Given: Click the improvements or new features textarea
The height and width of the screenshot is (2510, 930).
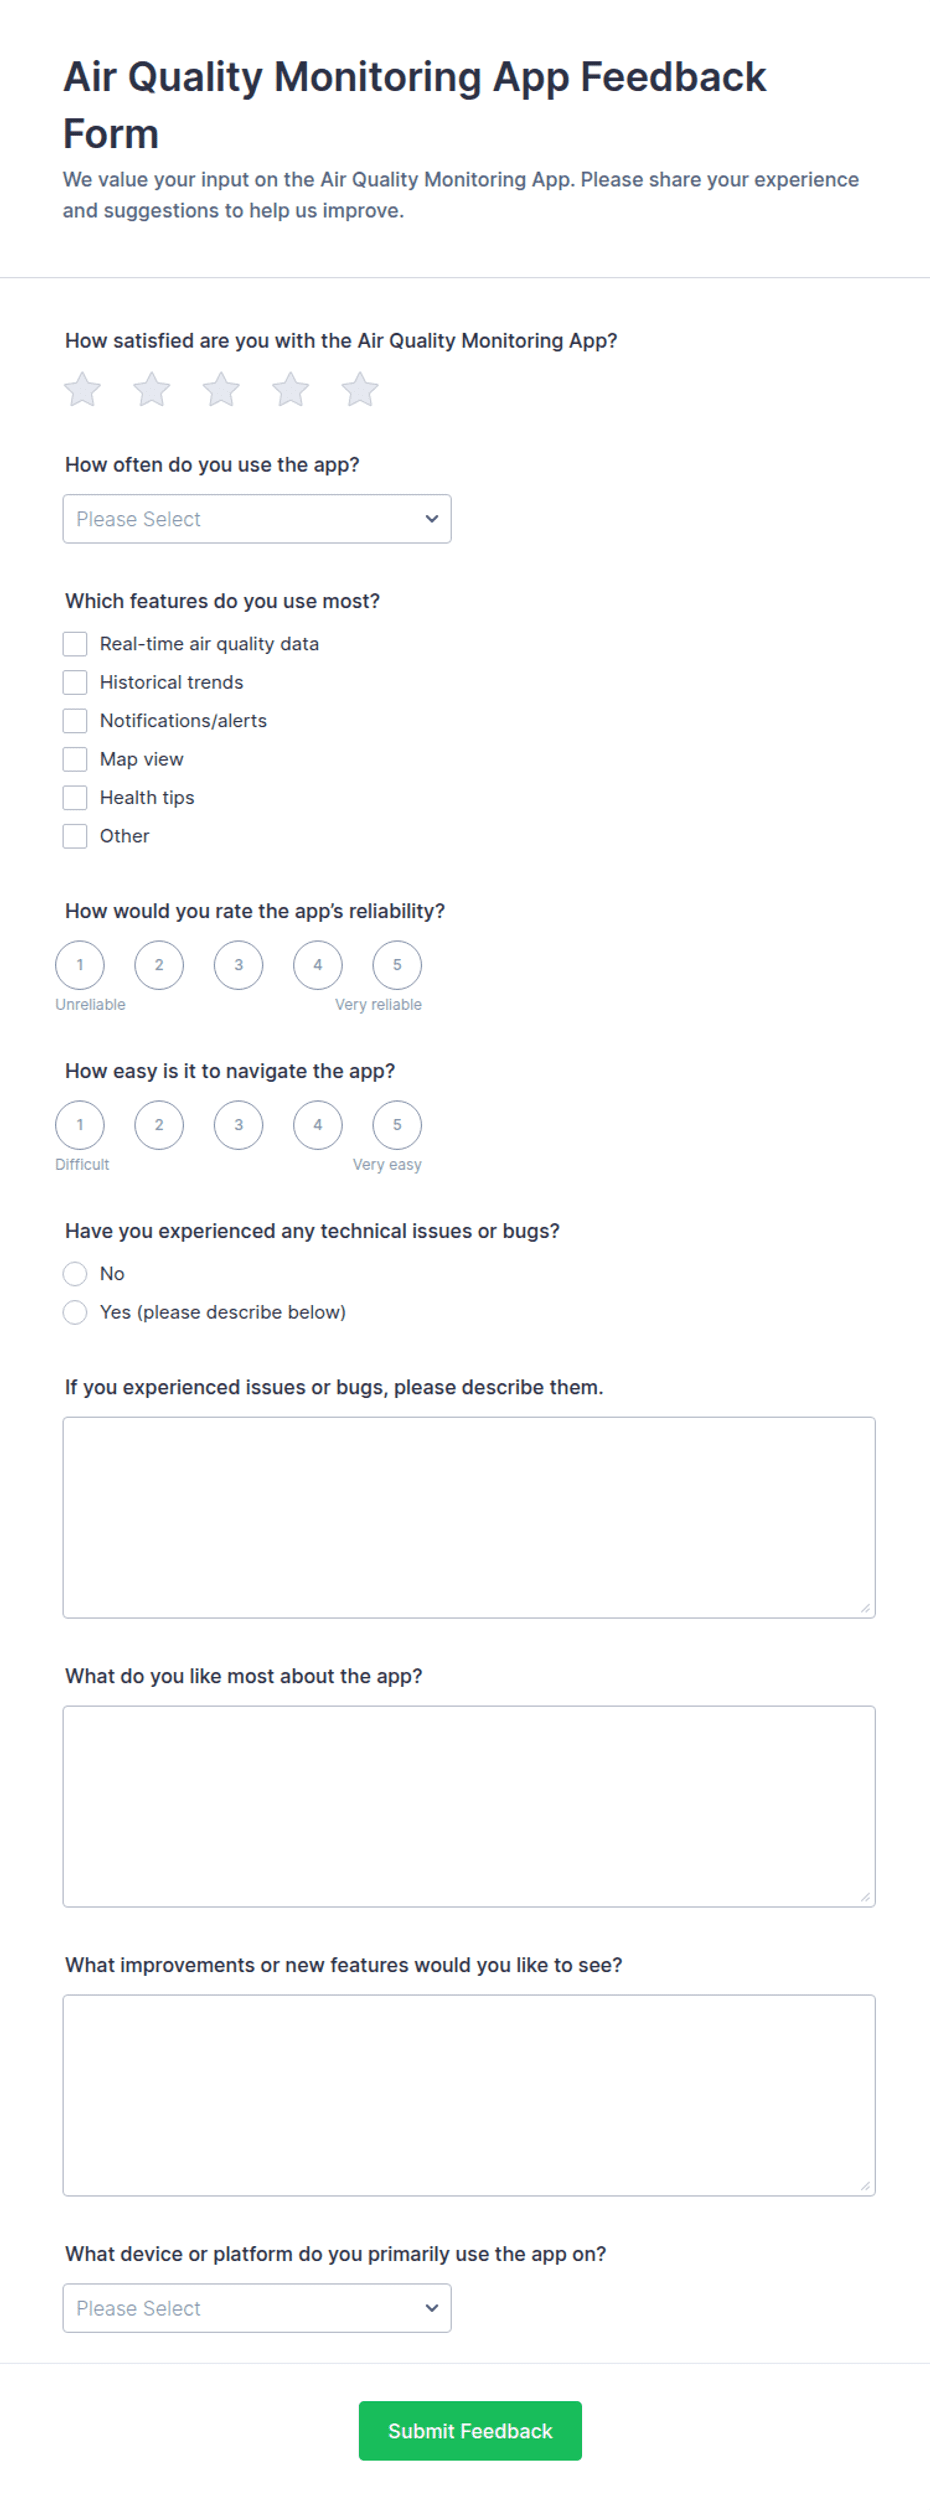Looking at the screenshot, I should [469, 2095].
